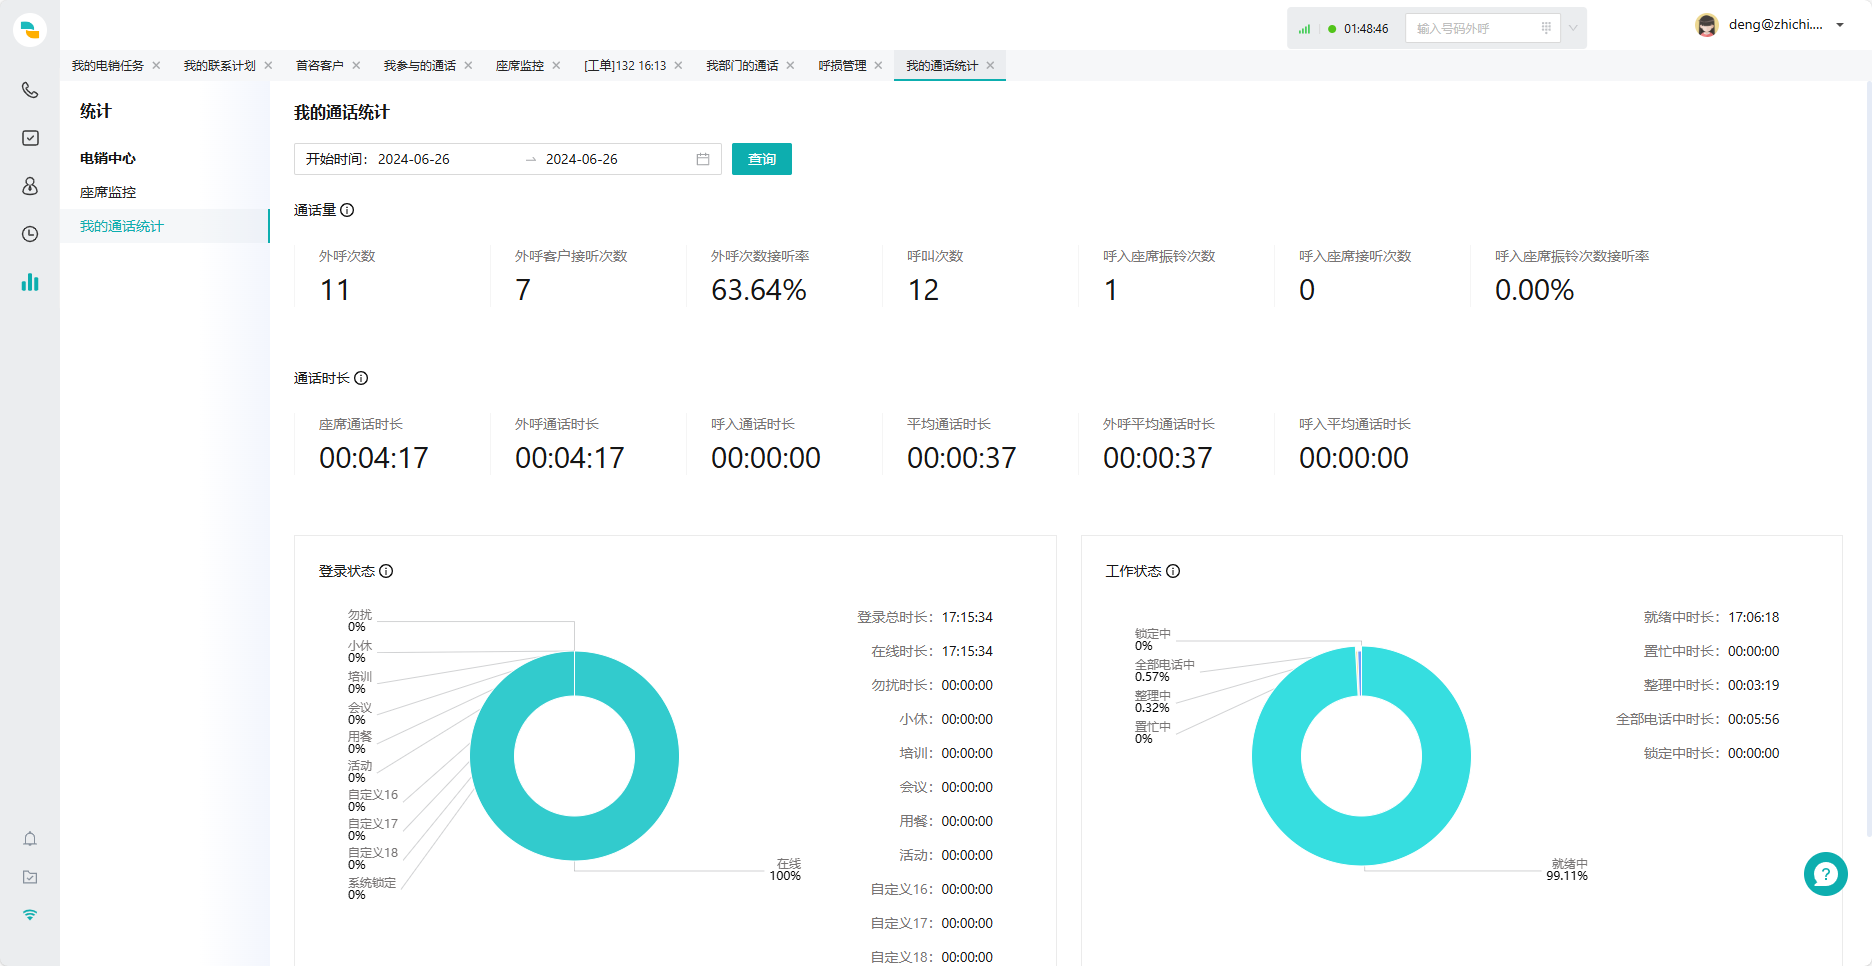
Task: Click the app logo at top left
Action: tap(30, 29)
